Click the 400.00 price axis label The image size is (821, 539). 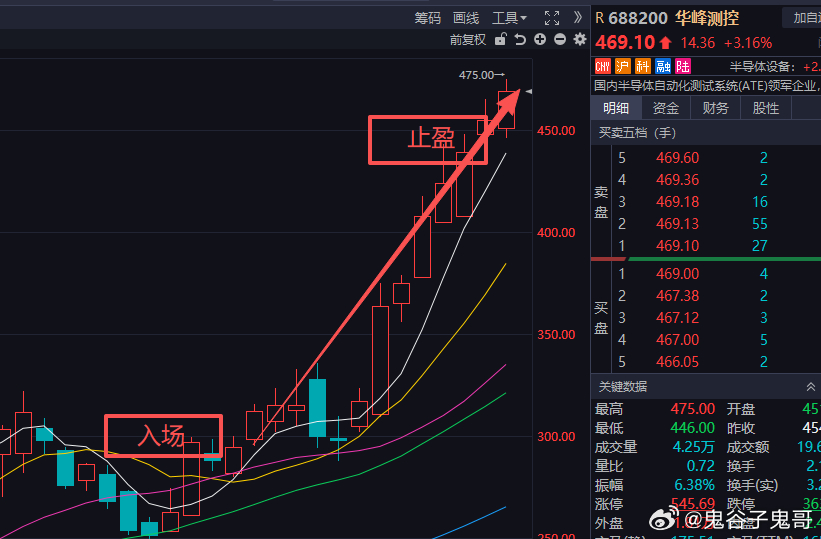556,233
